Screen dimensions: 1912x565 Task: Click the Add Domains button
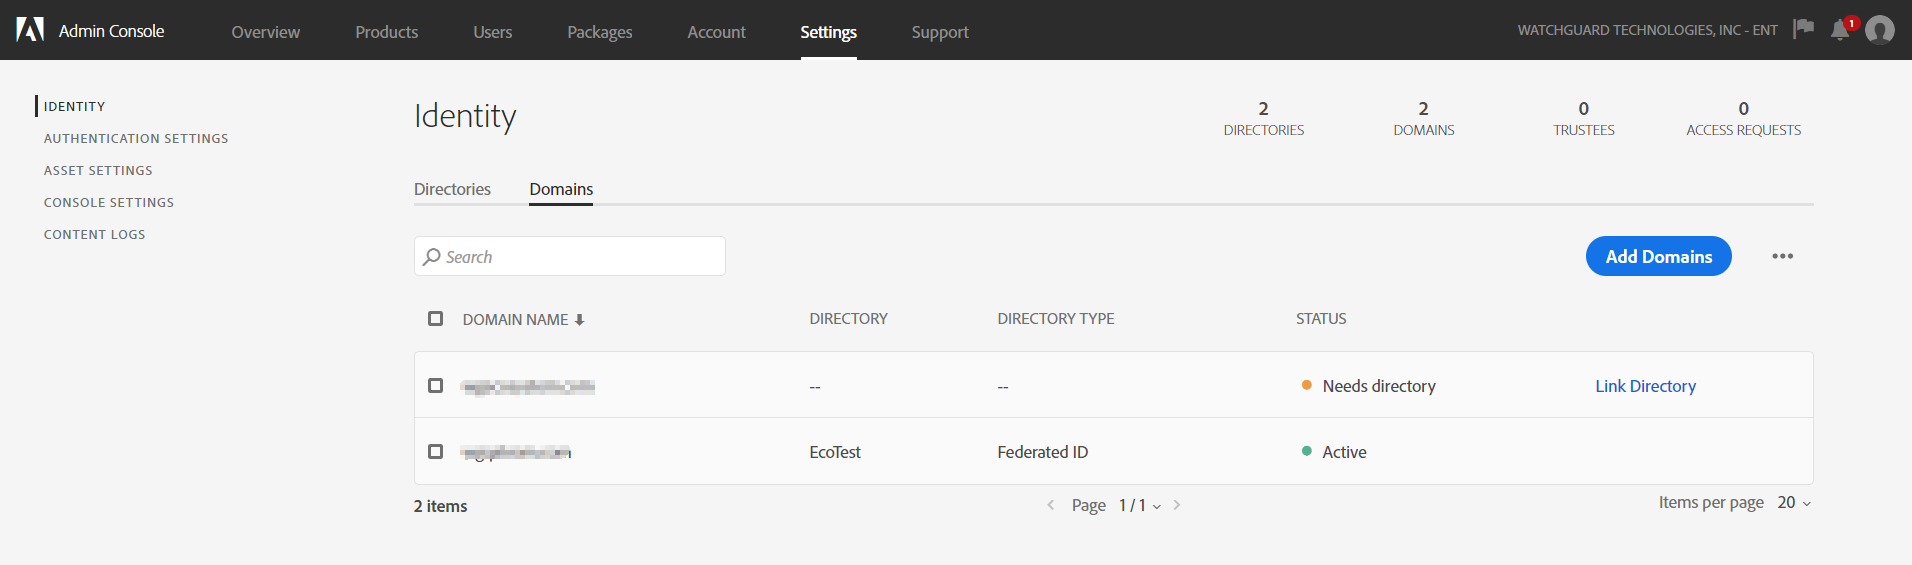[1658, 256]
